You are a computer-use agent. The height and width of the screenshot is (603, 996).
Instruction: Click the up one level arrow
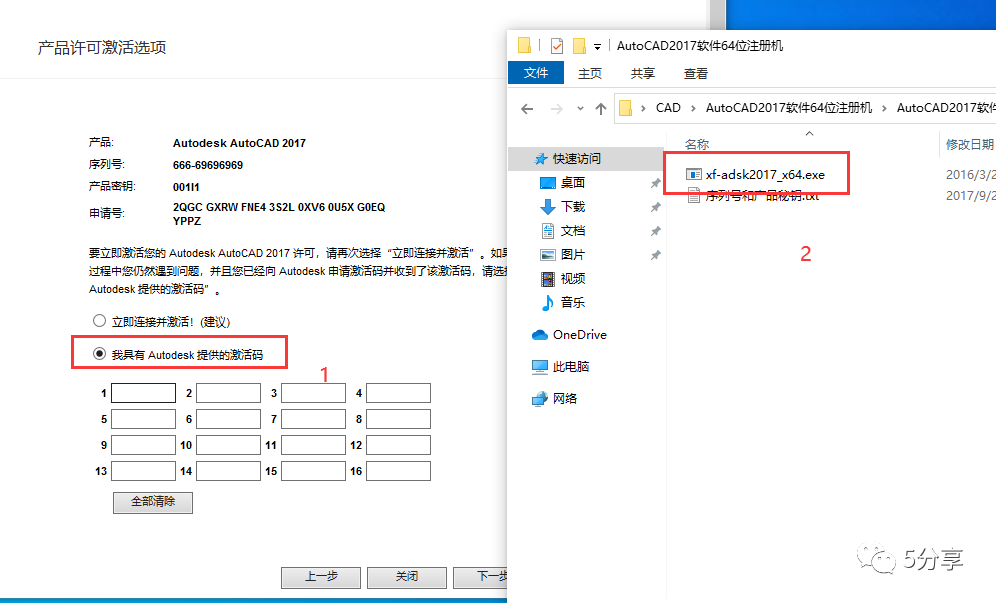tap(600, 109)
